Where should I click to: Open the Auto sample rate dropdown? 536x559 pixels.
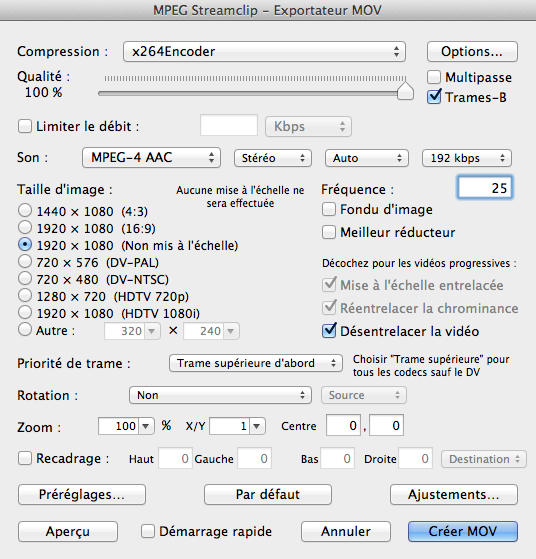[367, 158]
